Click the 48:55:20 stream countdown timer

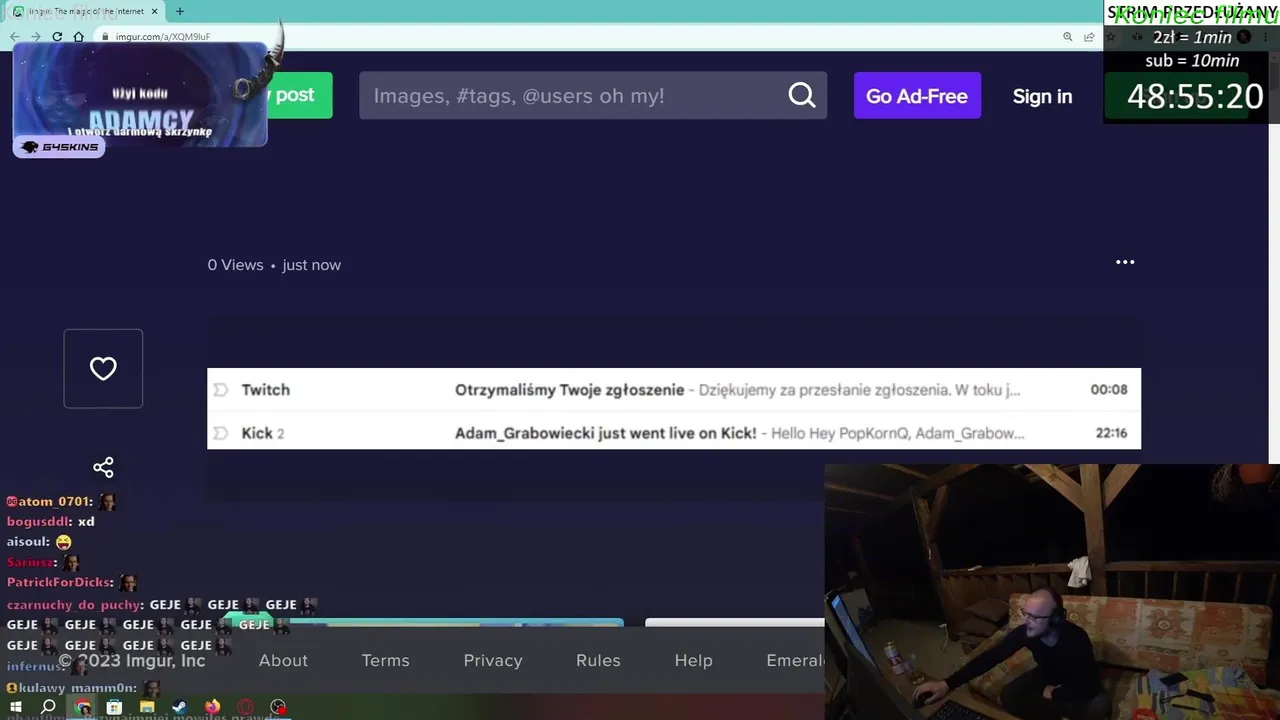coord(1195,97)
